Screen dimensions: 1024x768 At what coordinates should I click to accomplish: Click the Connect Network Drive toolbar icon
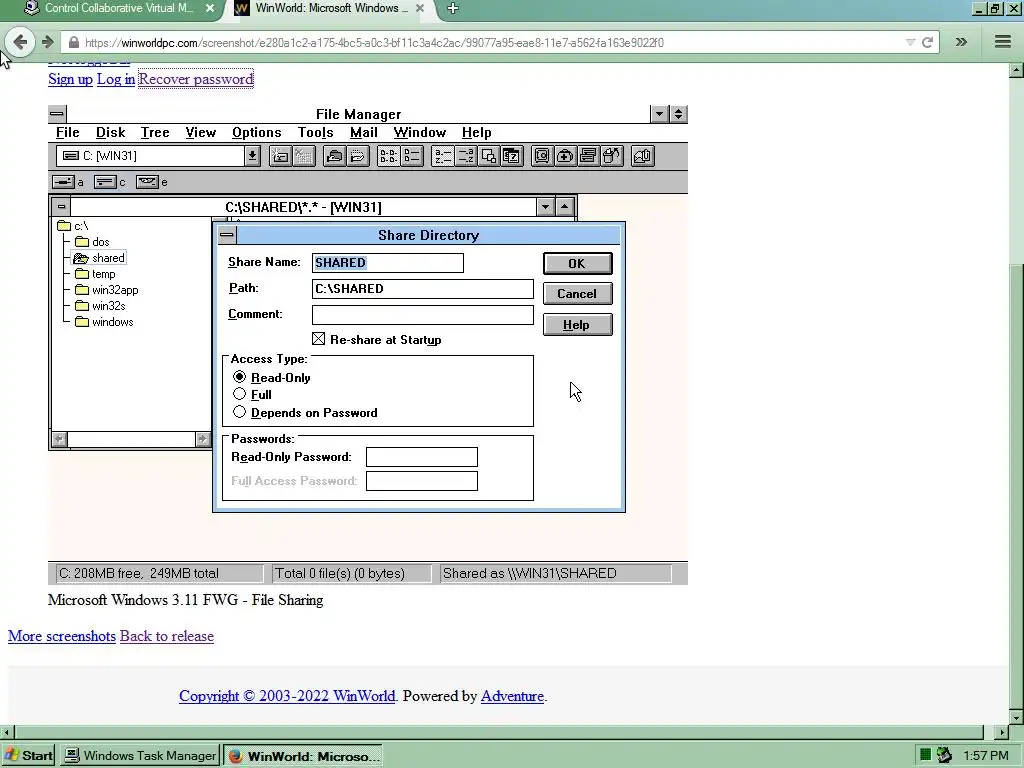280,156
